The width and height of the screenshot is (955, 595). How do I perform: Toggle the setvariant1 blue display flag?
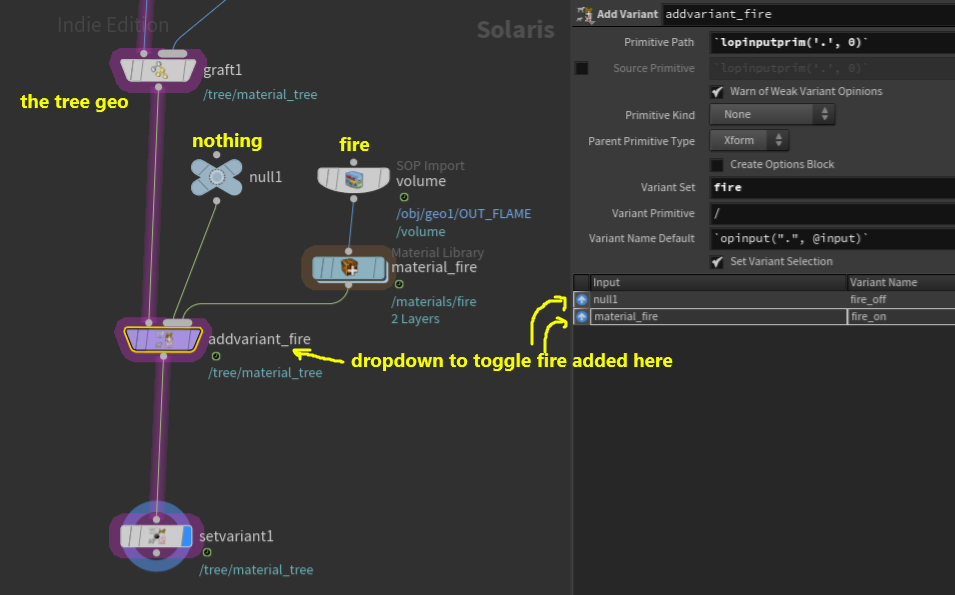186,537
